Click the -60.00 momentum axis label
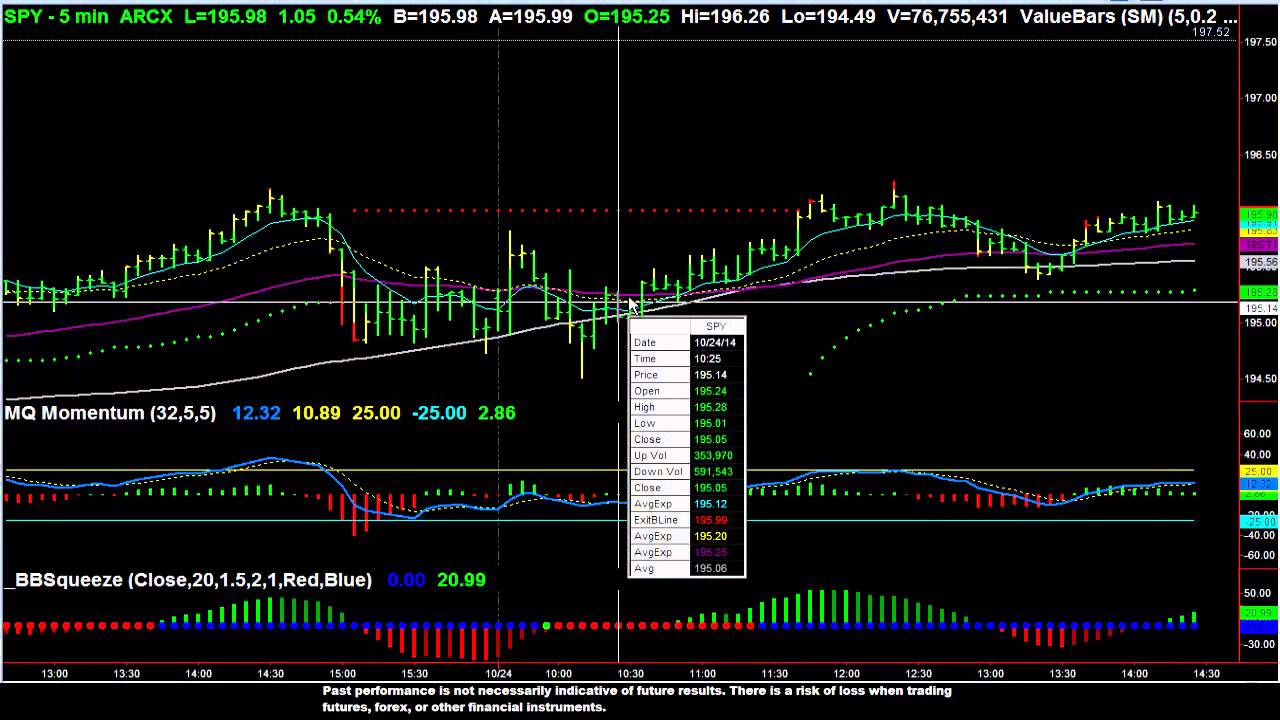The image size is (1280, 720). click(1259, 554)
